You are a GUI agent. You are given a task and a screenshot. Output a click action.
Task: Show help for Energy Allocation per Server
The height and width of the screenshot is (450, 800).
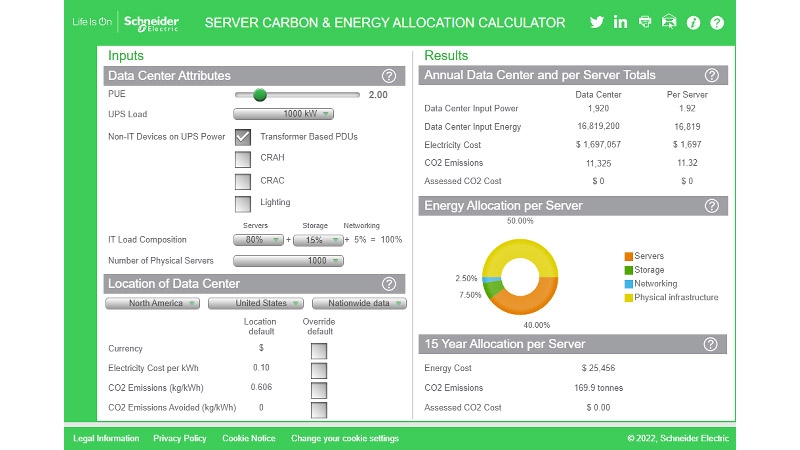pos(712,206)
